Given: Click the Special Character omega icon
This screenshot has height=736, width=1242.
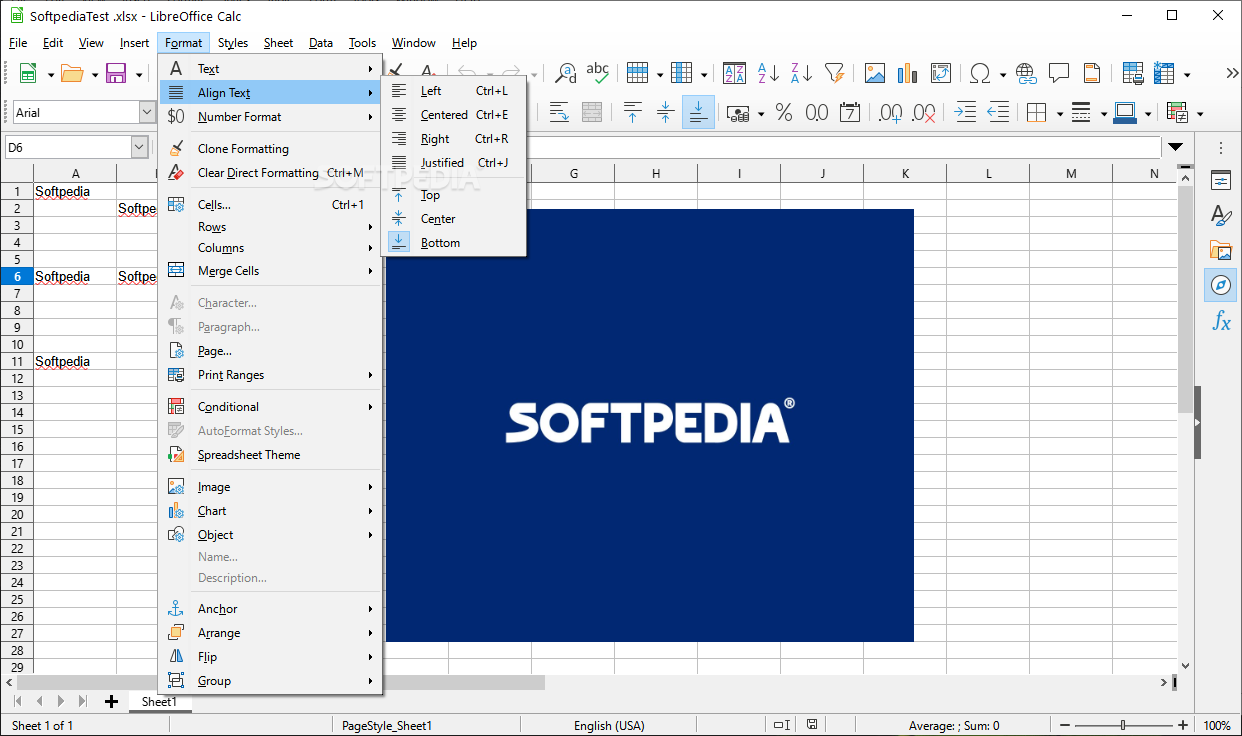Looking at the screenshot, I should 980,73.
